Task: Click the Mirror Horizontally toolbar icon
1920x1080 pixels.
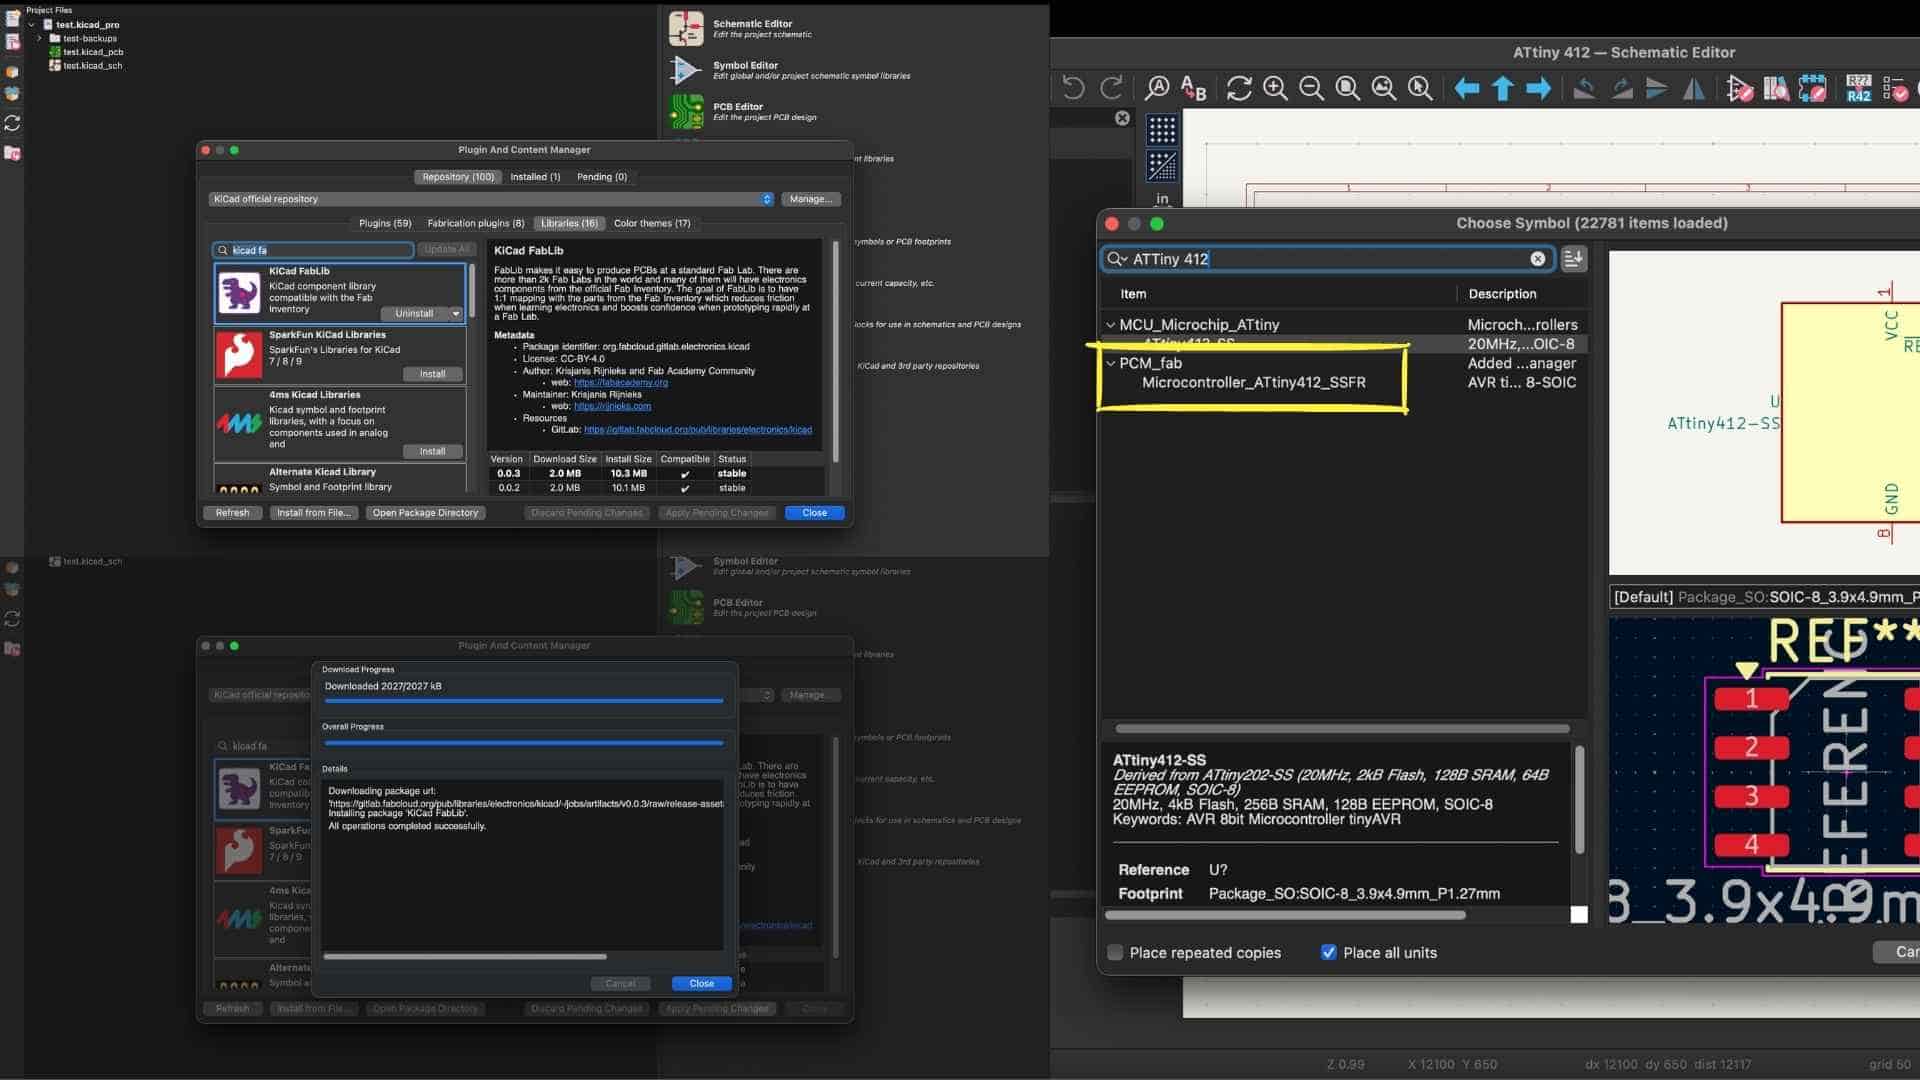Action: pyautogui.click(x=1693, y=88)
